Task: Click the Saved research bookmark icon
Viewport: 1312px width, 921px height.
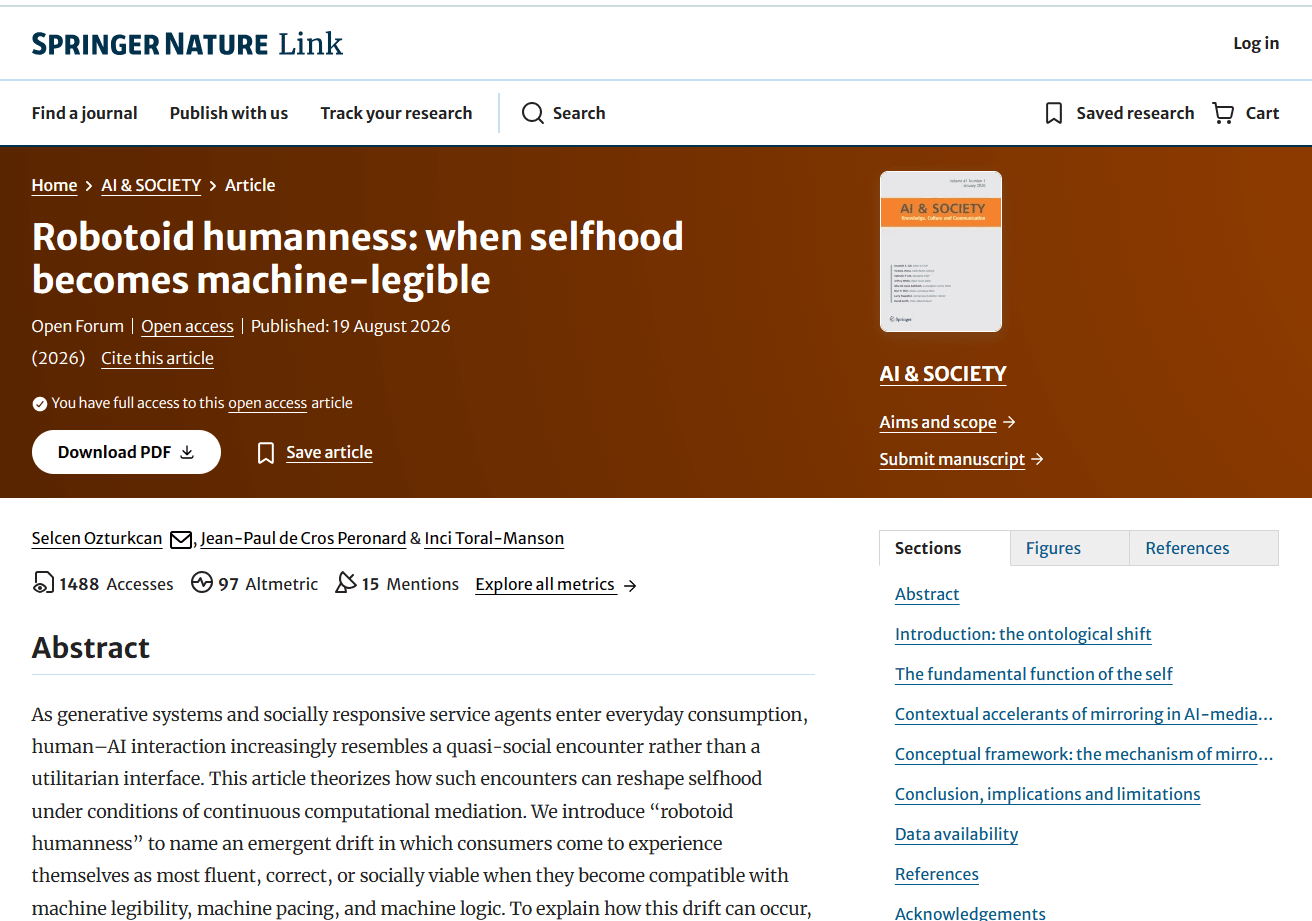Action: [x=1053, y=113]
